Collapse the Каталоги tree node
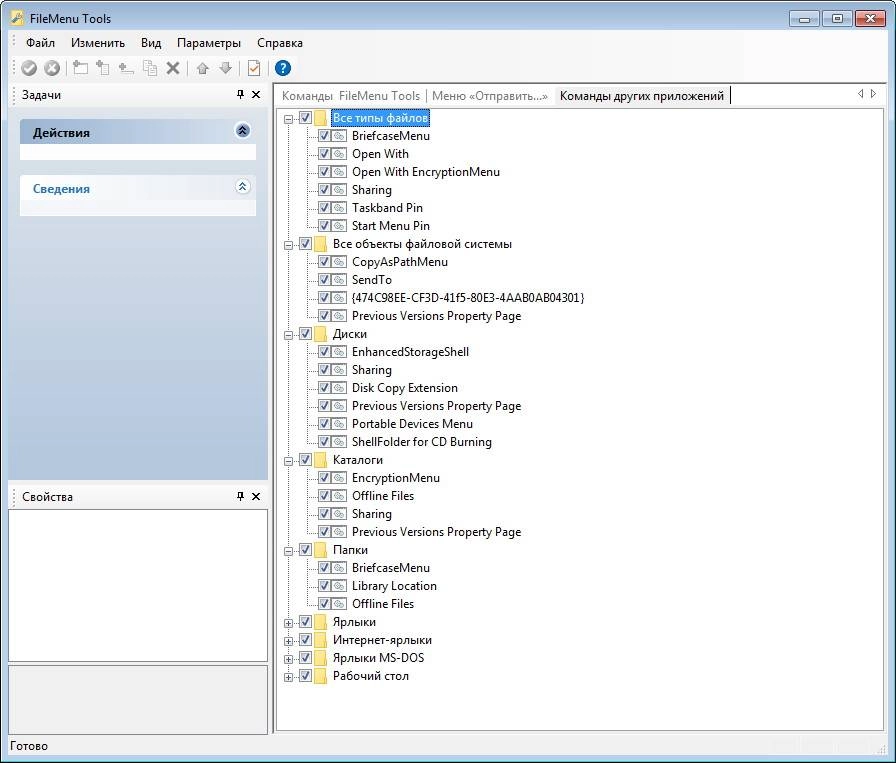The width and height of the screenshot is (896, 763). (289, 461)
